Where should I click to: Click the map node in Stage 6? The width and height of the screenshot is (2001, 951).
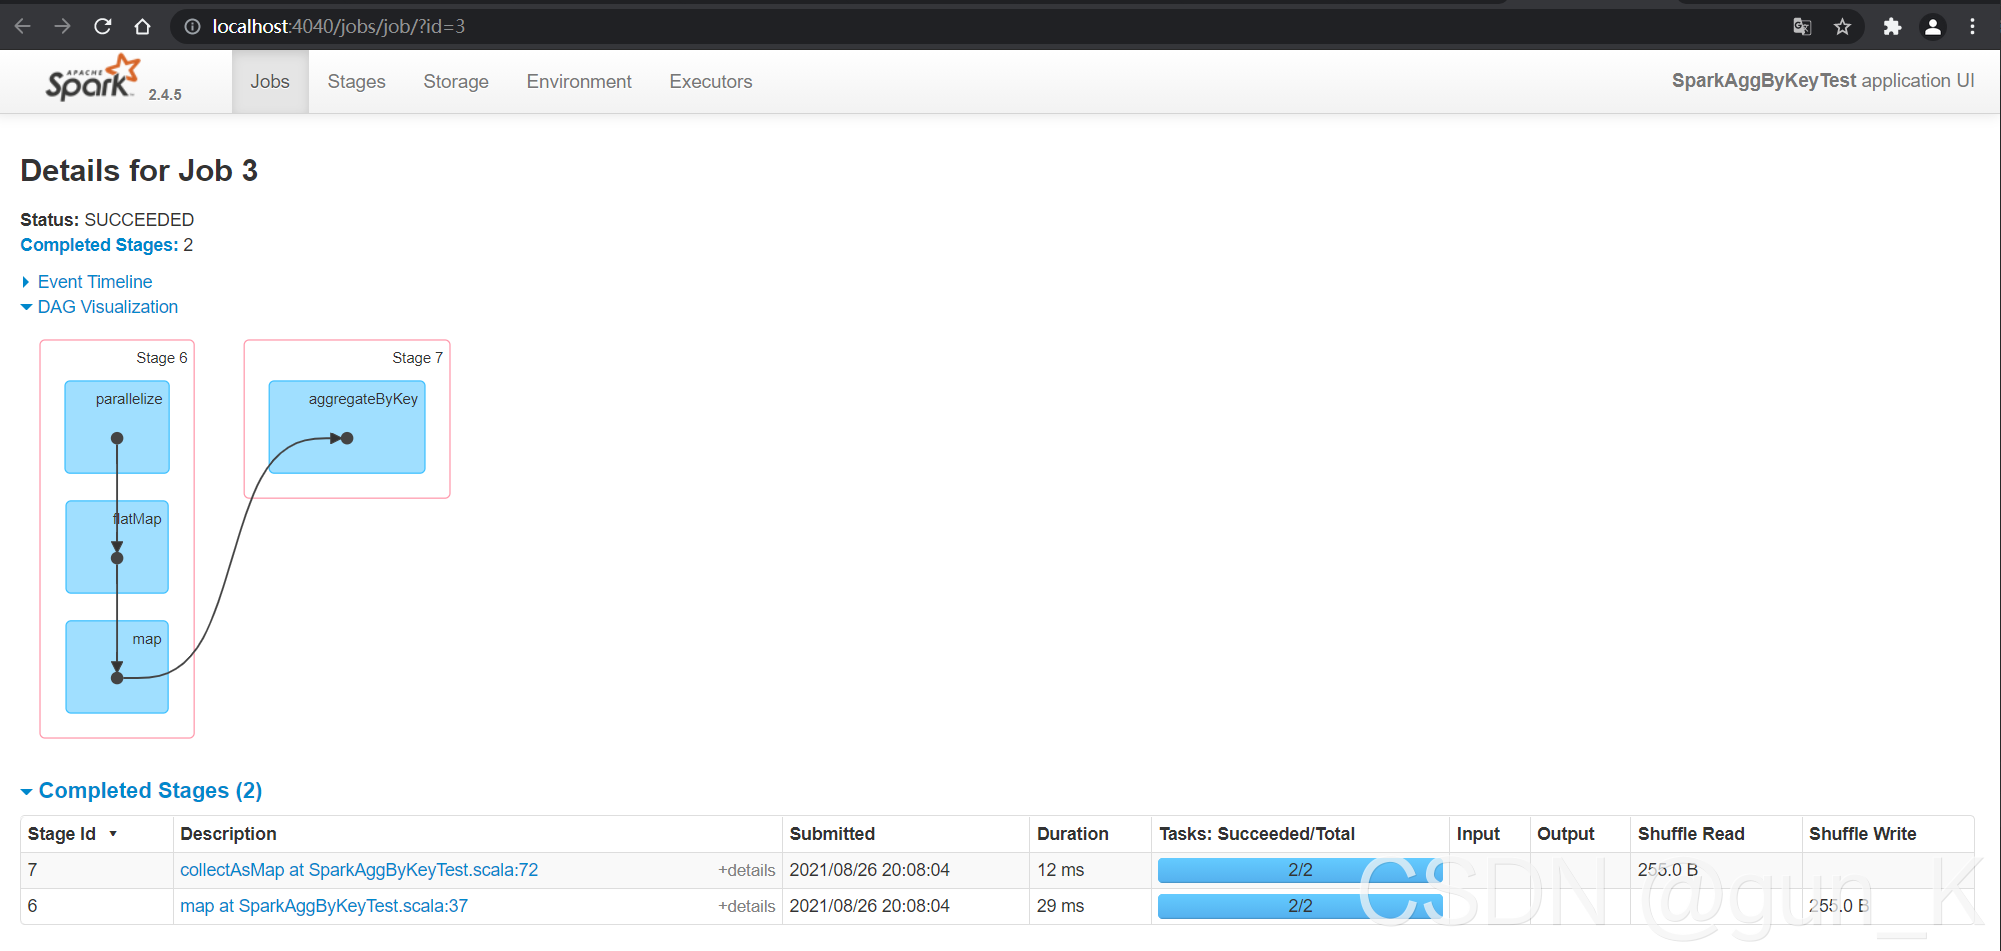pyautogui.click(x=117, y=667)
